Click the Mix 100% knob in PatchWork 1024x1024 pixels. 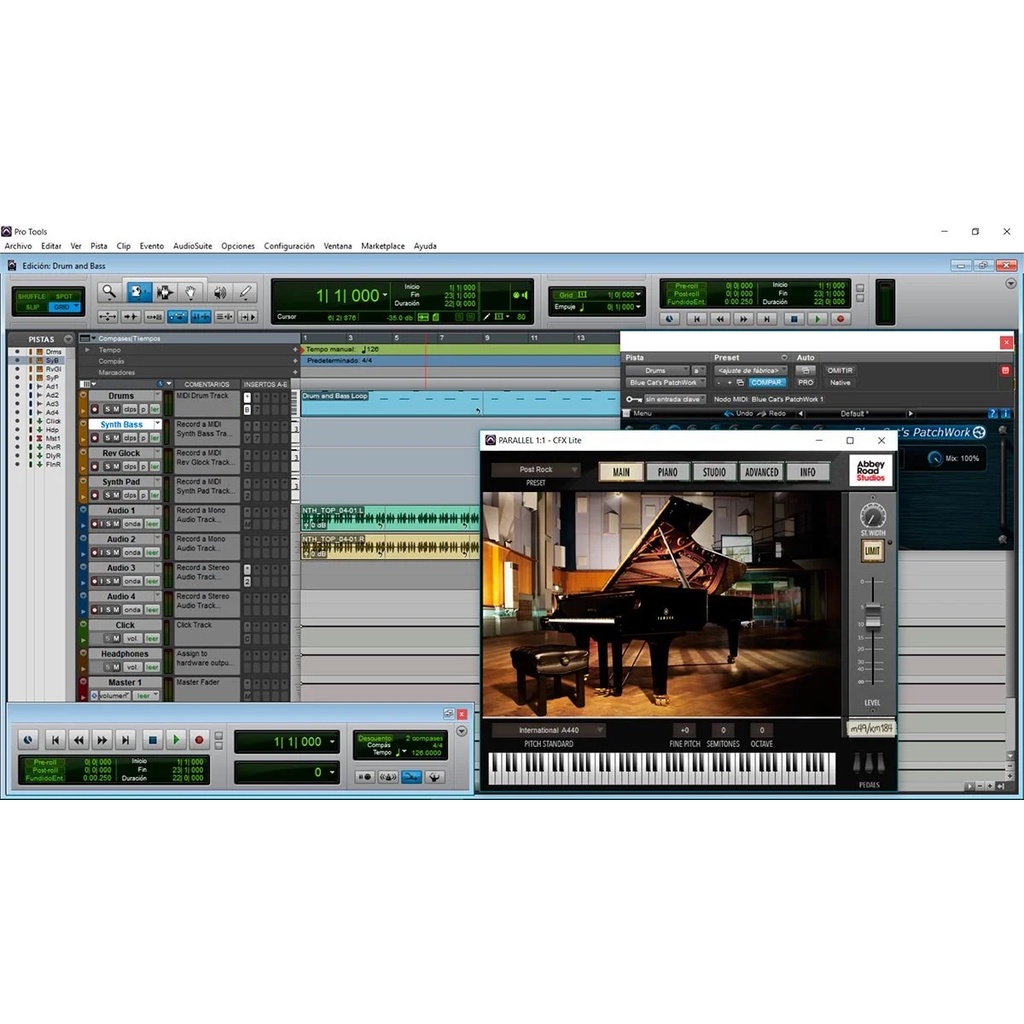(935, 458)
